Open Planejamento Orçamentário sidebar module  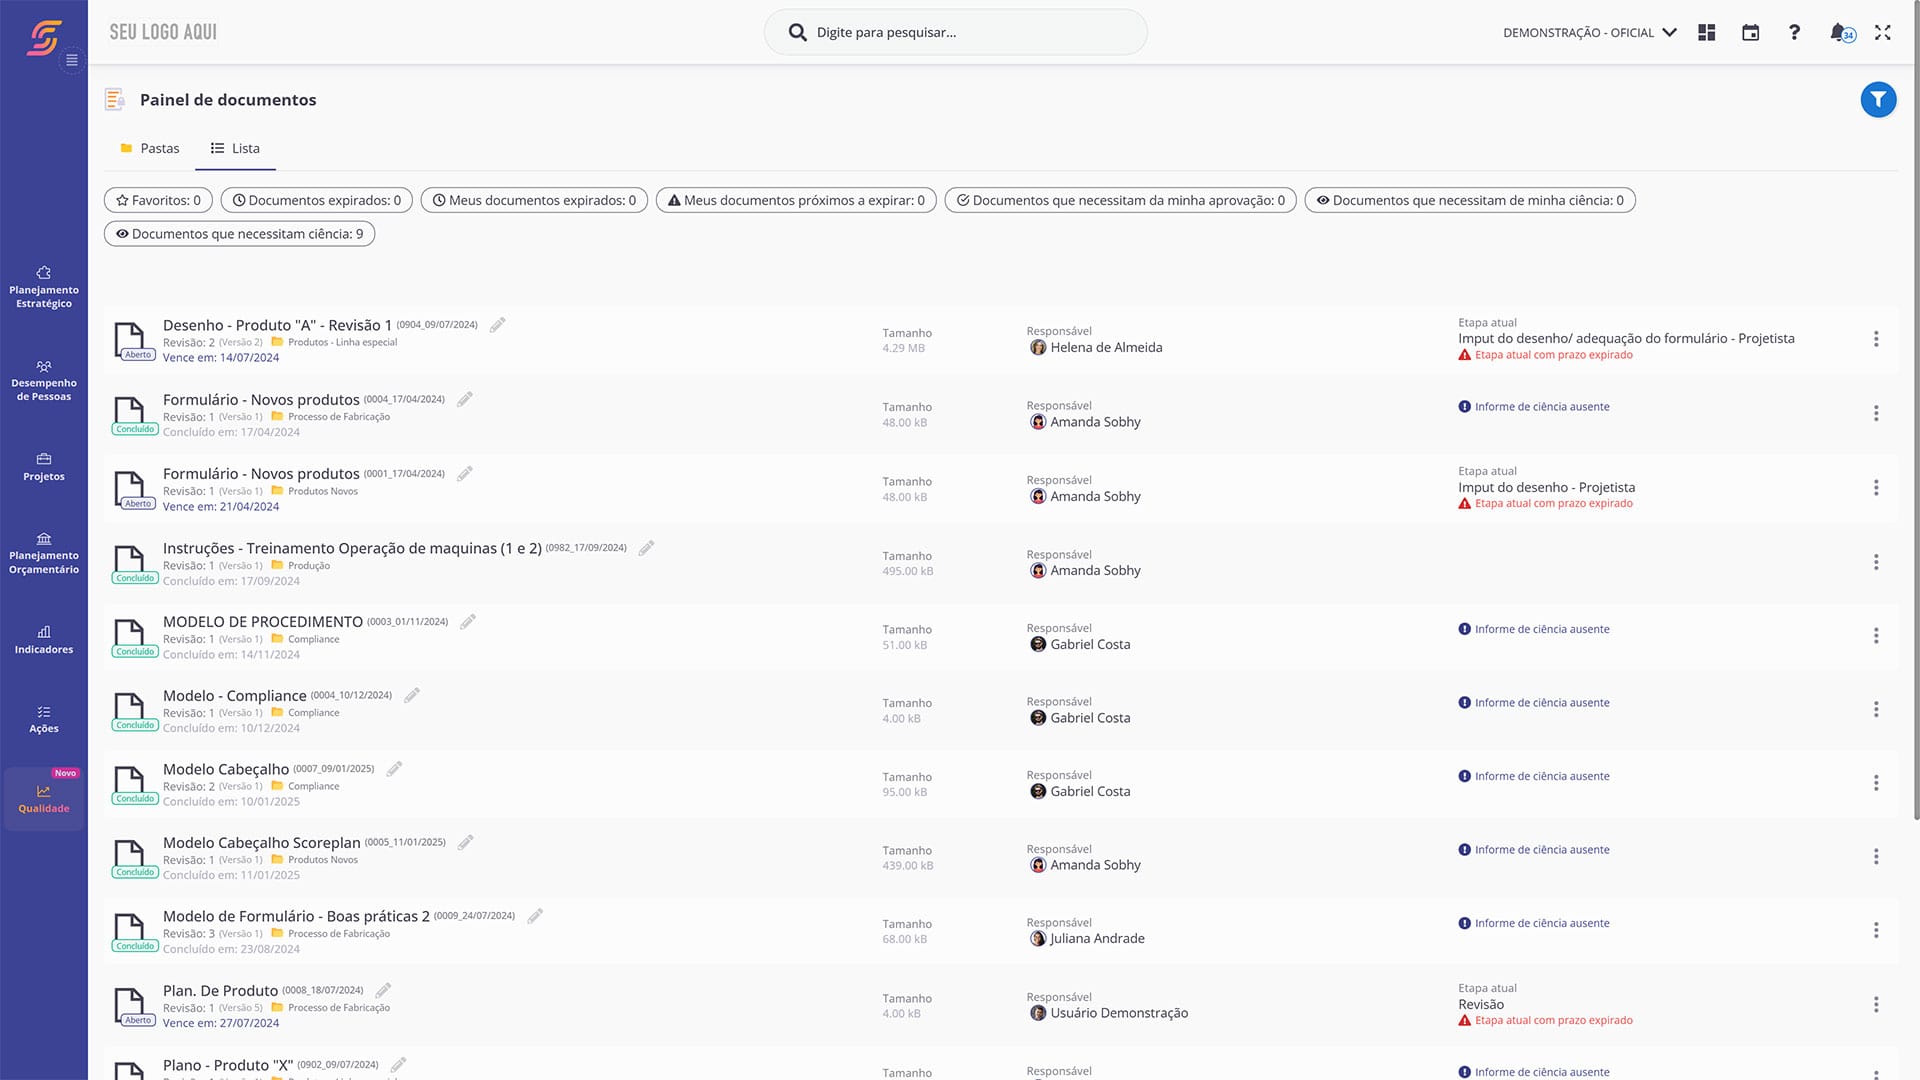click(44, 553)
